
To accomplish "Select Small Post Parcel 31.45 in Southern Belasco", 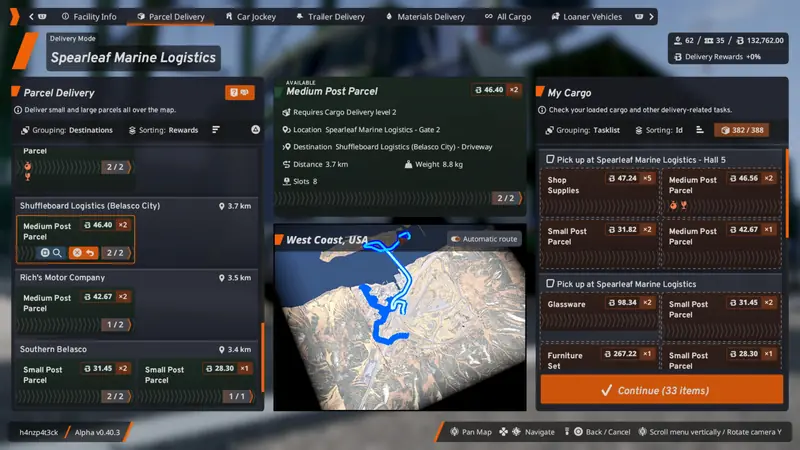I will [75, 383].
